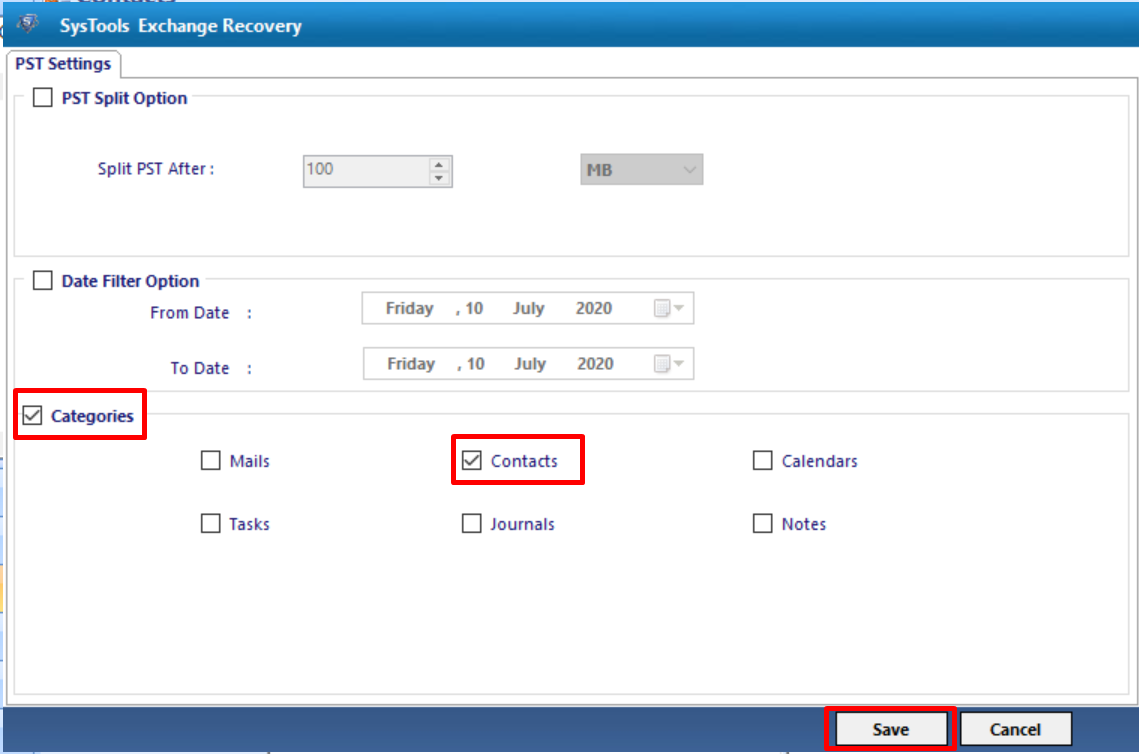Expand the To Date picker arrow

pos(679,363)
